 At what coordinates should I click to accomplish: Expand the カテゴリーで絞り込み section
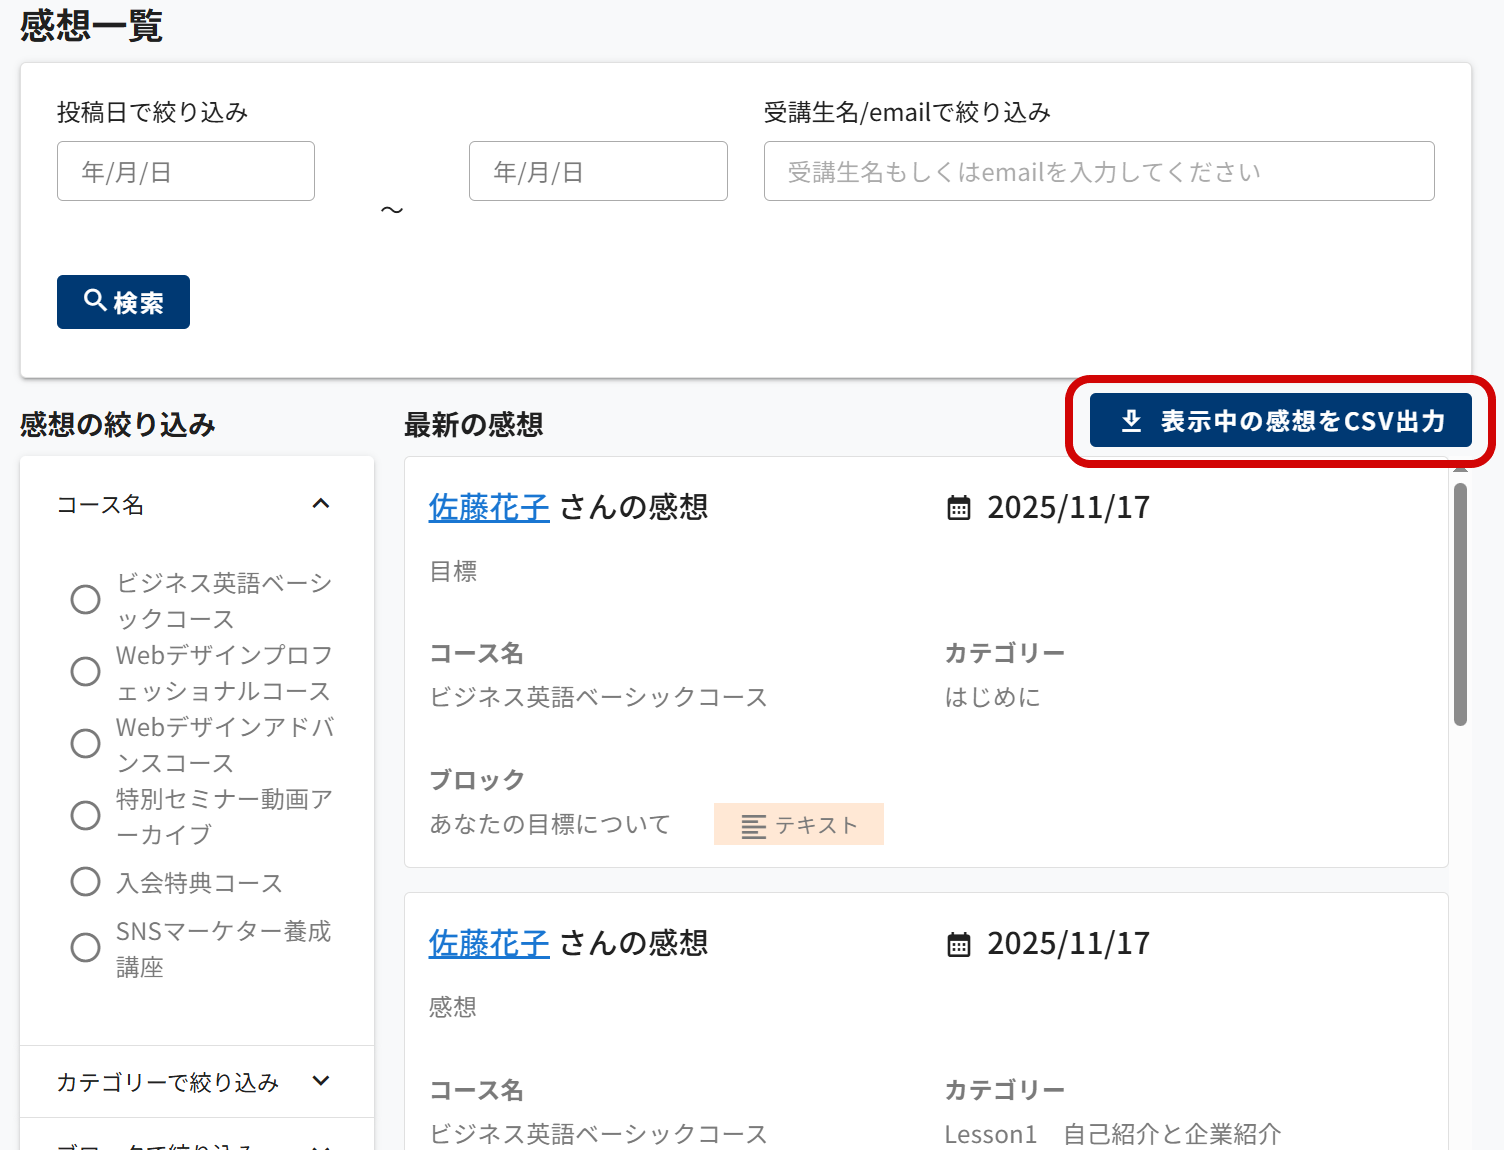(321, 1081)
